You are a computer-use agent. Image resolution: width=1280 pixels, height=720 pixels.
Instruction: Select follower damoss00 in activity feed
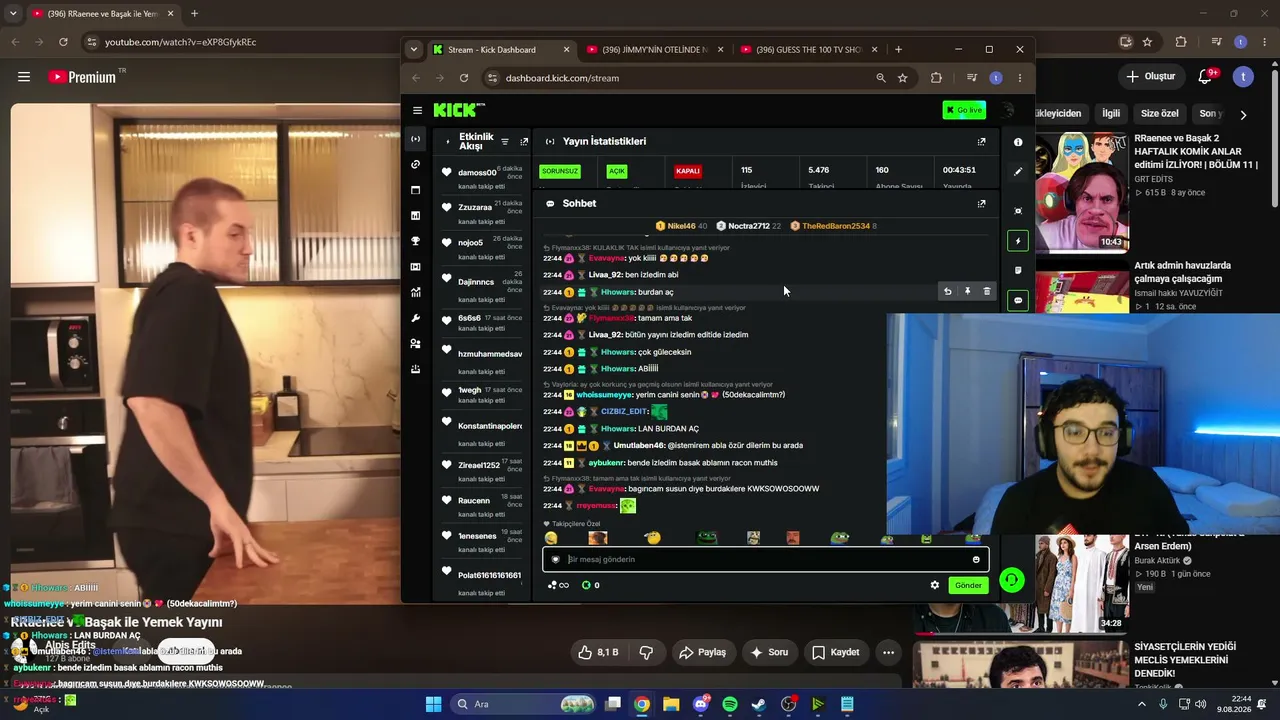[x=477, y=173]
